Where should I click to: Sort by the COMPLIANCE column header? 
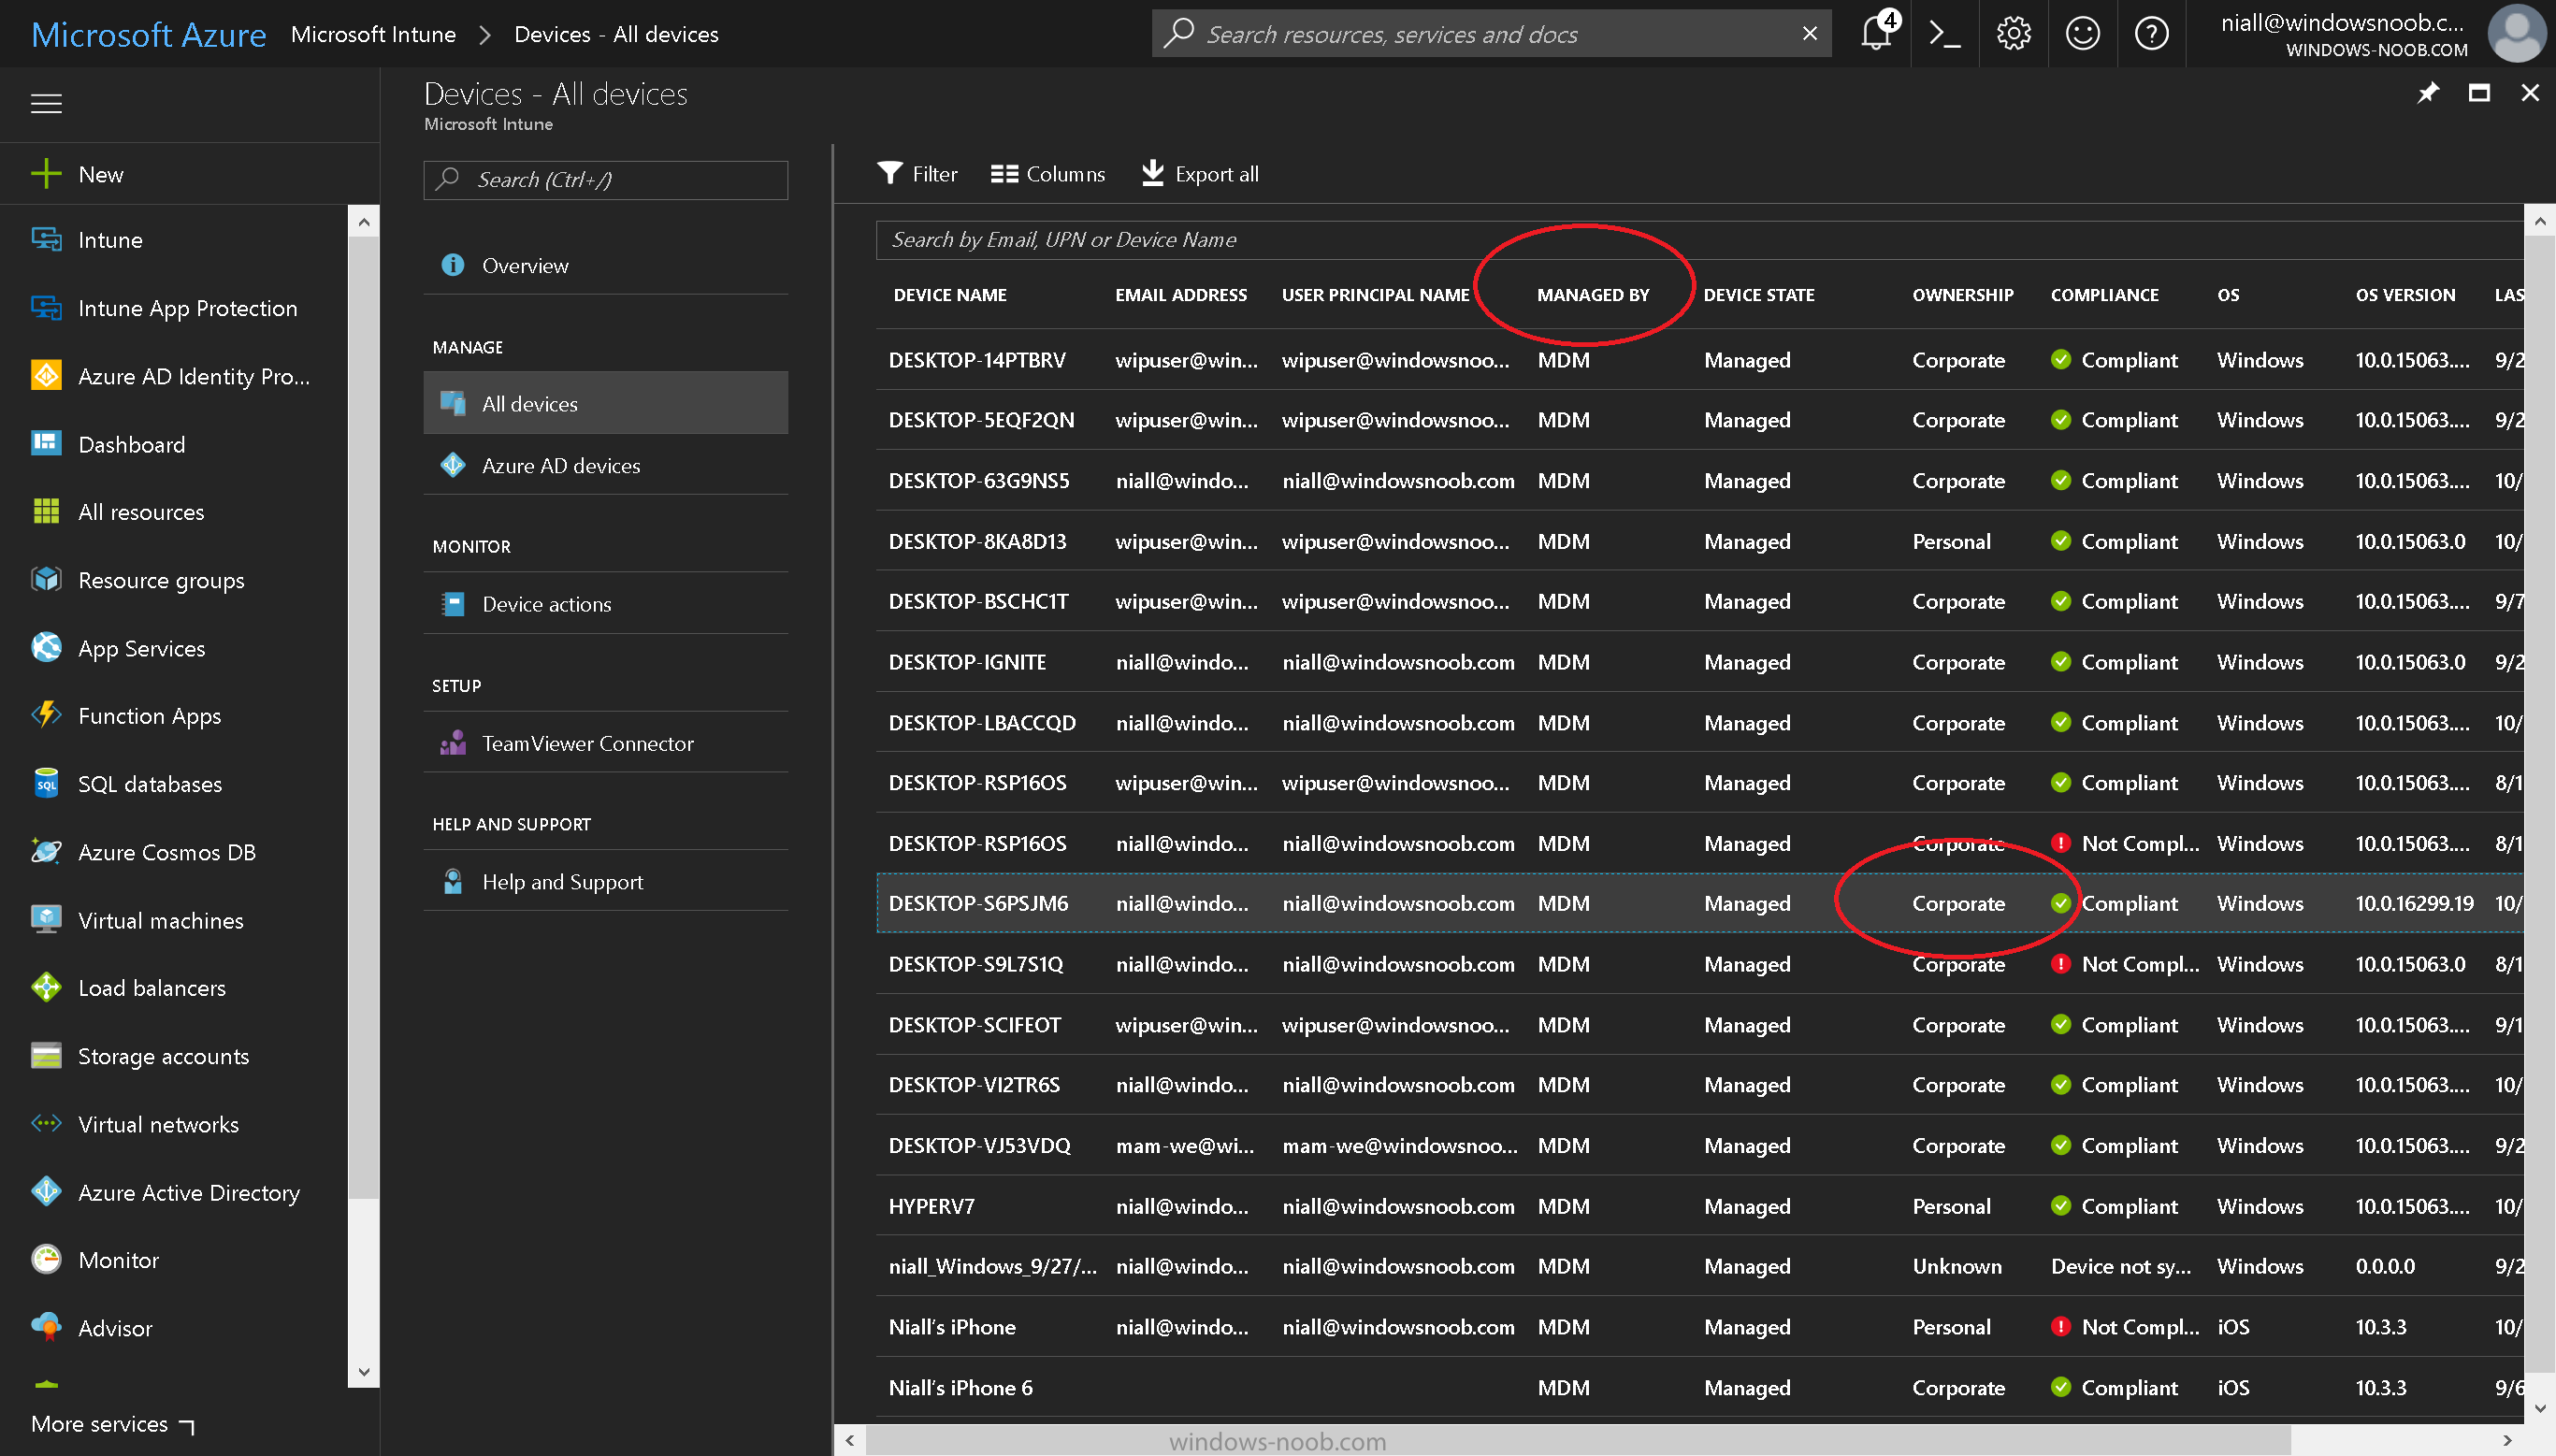point(2105,295)
